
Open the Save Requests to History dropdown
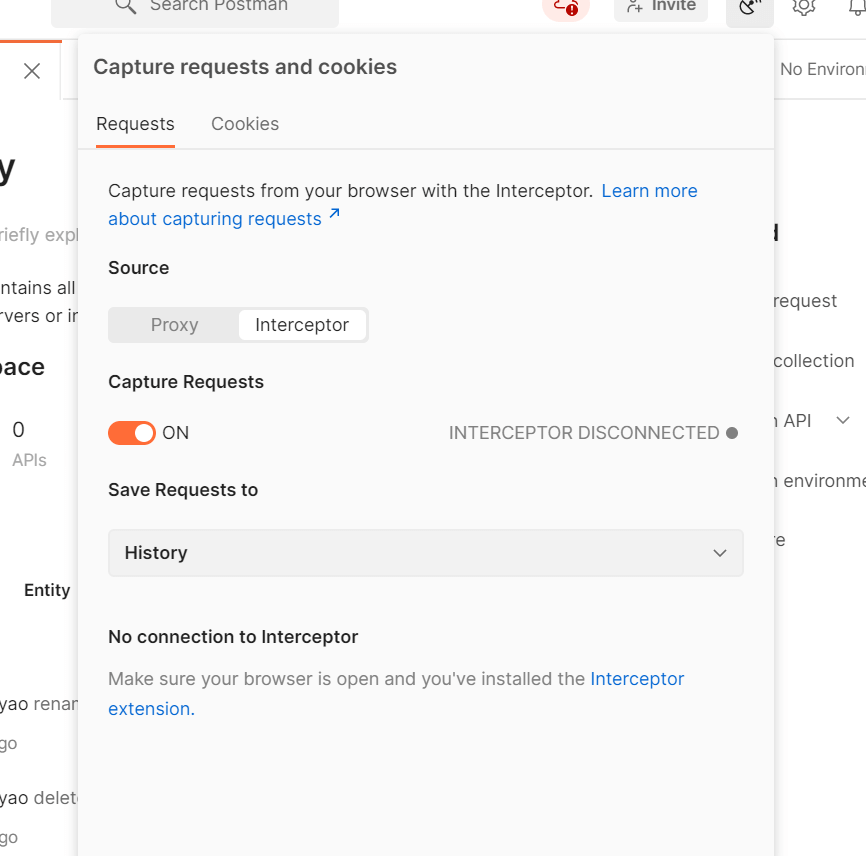pos(426,553)
